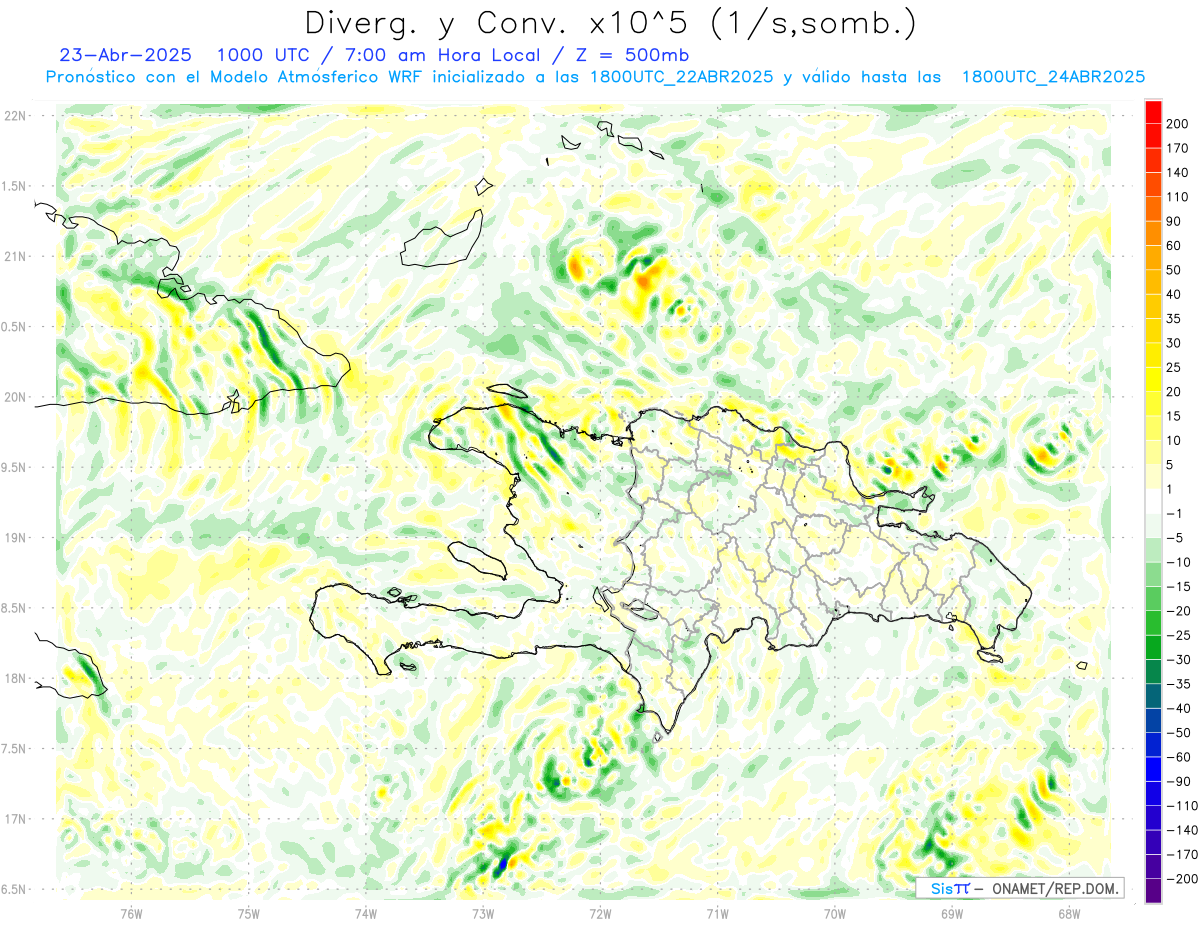Image resolution: width=1200 pixels, height=927 pixels.
Task: Click the colorbar value '110'
Action: [x=1179, y=197]
